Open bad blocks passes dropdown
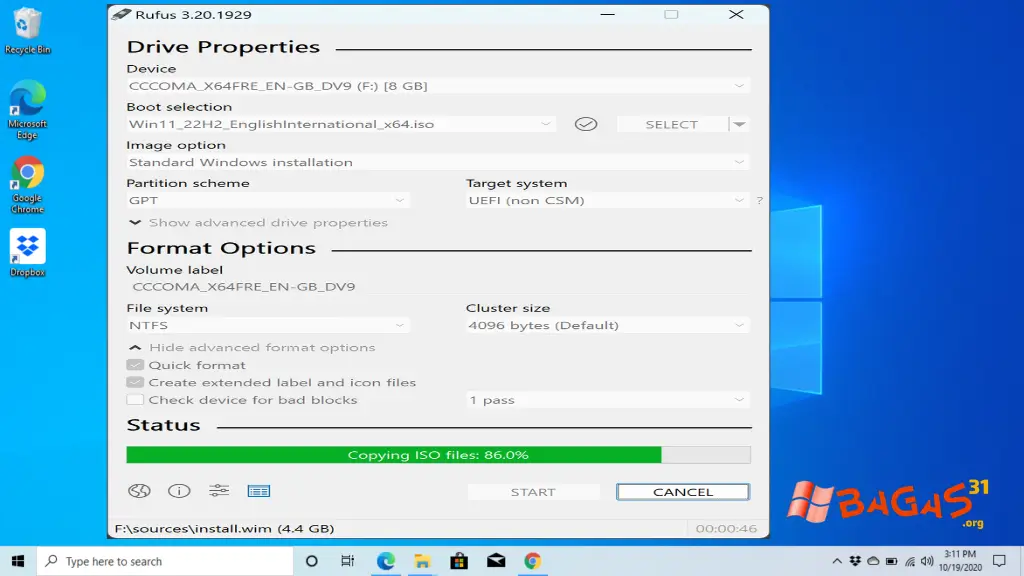The height and width of the screenshot is (576, 1024). pos(607,400)
